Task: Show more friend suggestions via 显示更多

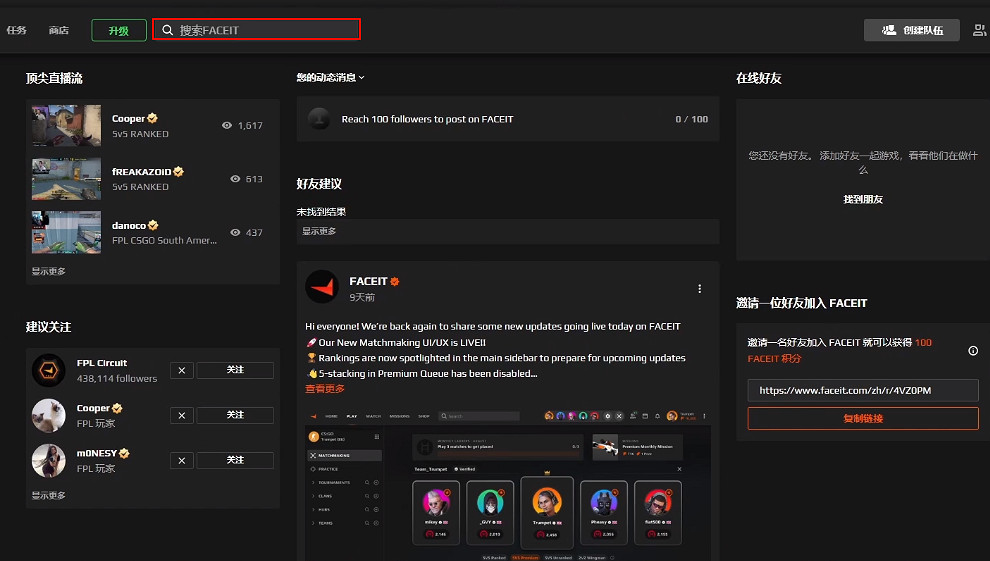Action: [x=319, y=231]
